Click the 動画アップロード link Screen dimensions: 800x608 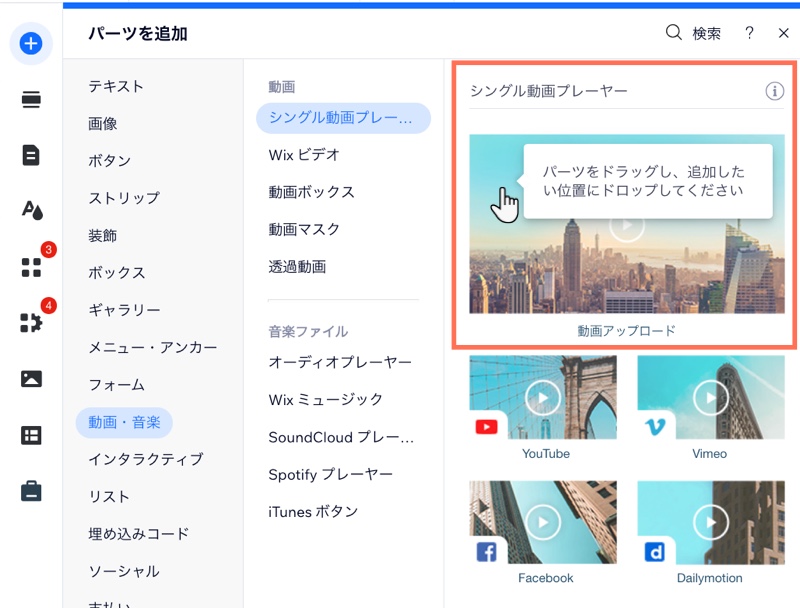click(627, 328)
